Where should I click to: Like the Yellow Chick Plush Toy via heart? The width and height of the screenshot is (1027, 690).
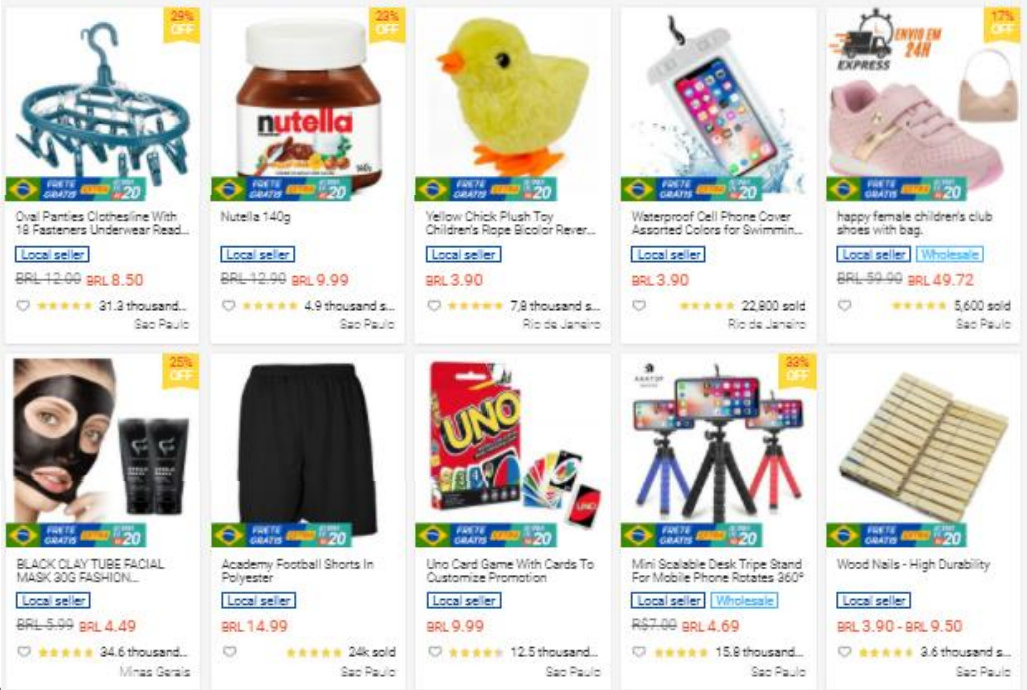pyautogui.click(x=434, y=305)
